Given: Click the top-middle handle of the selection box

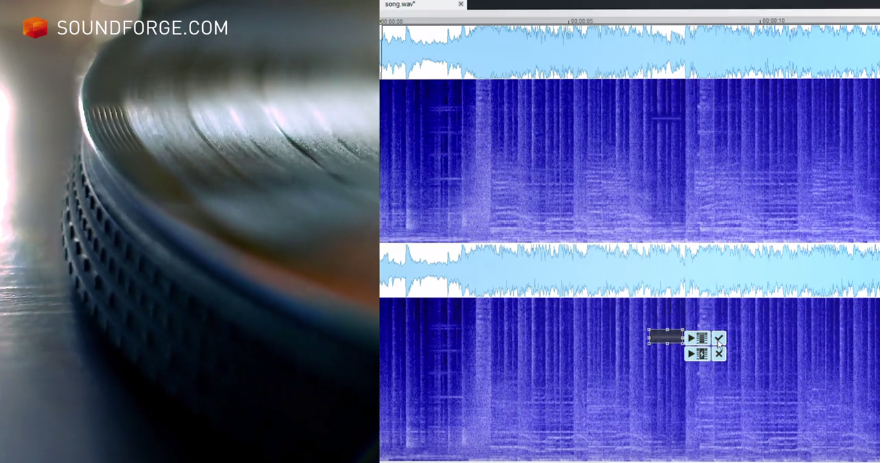Looking at the screenshot, I should pos(666,331).
